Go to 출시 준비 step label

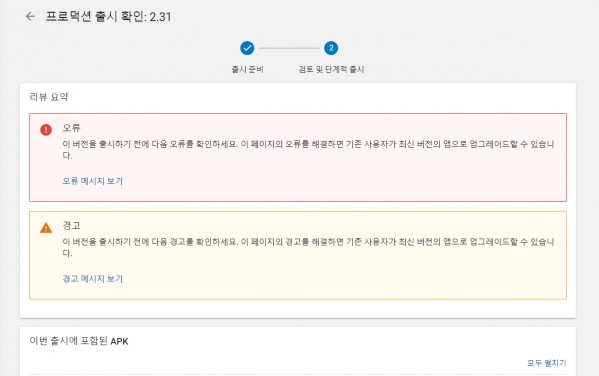point(248,70)
